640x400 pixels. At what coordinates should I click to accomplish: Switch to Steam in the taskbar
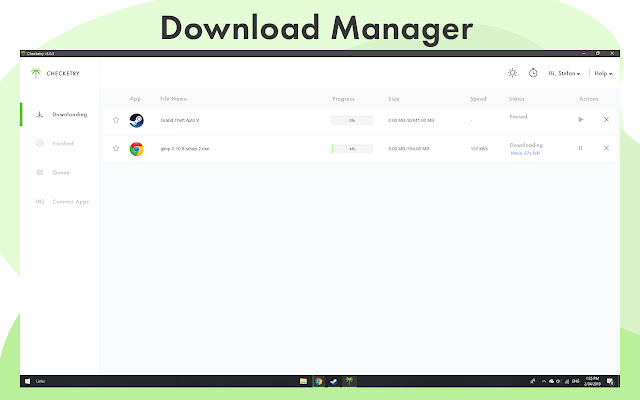[334, 381]
